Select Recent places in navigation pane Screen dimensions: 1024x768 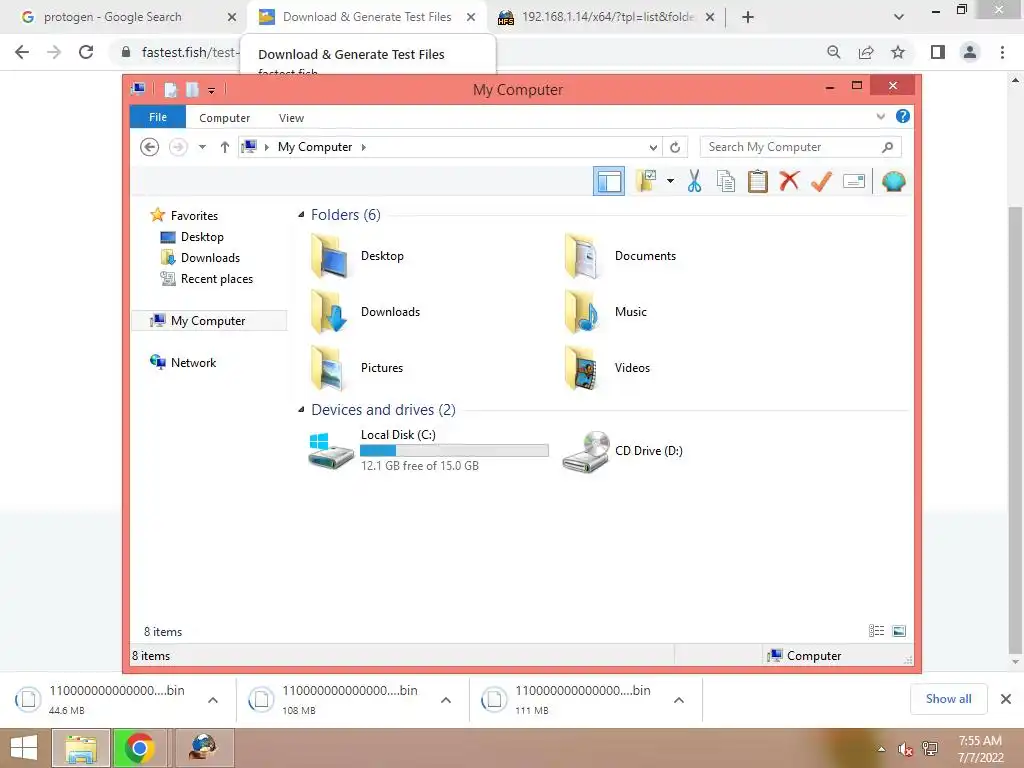point(206,279)
